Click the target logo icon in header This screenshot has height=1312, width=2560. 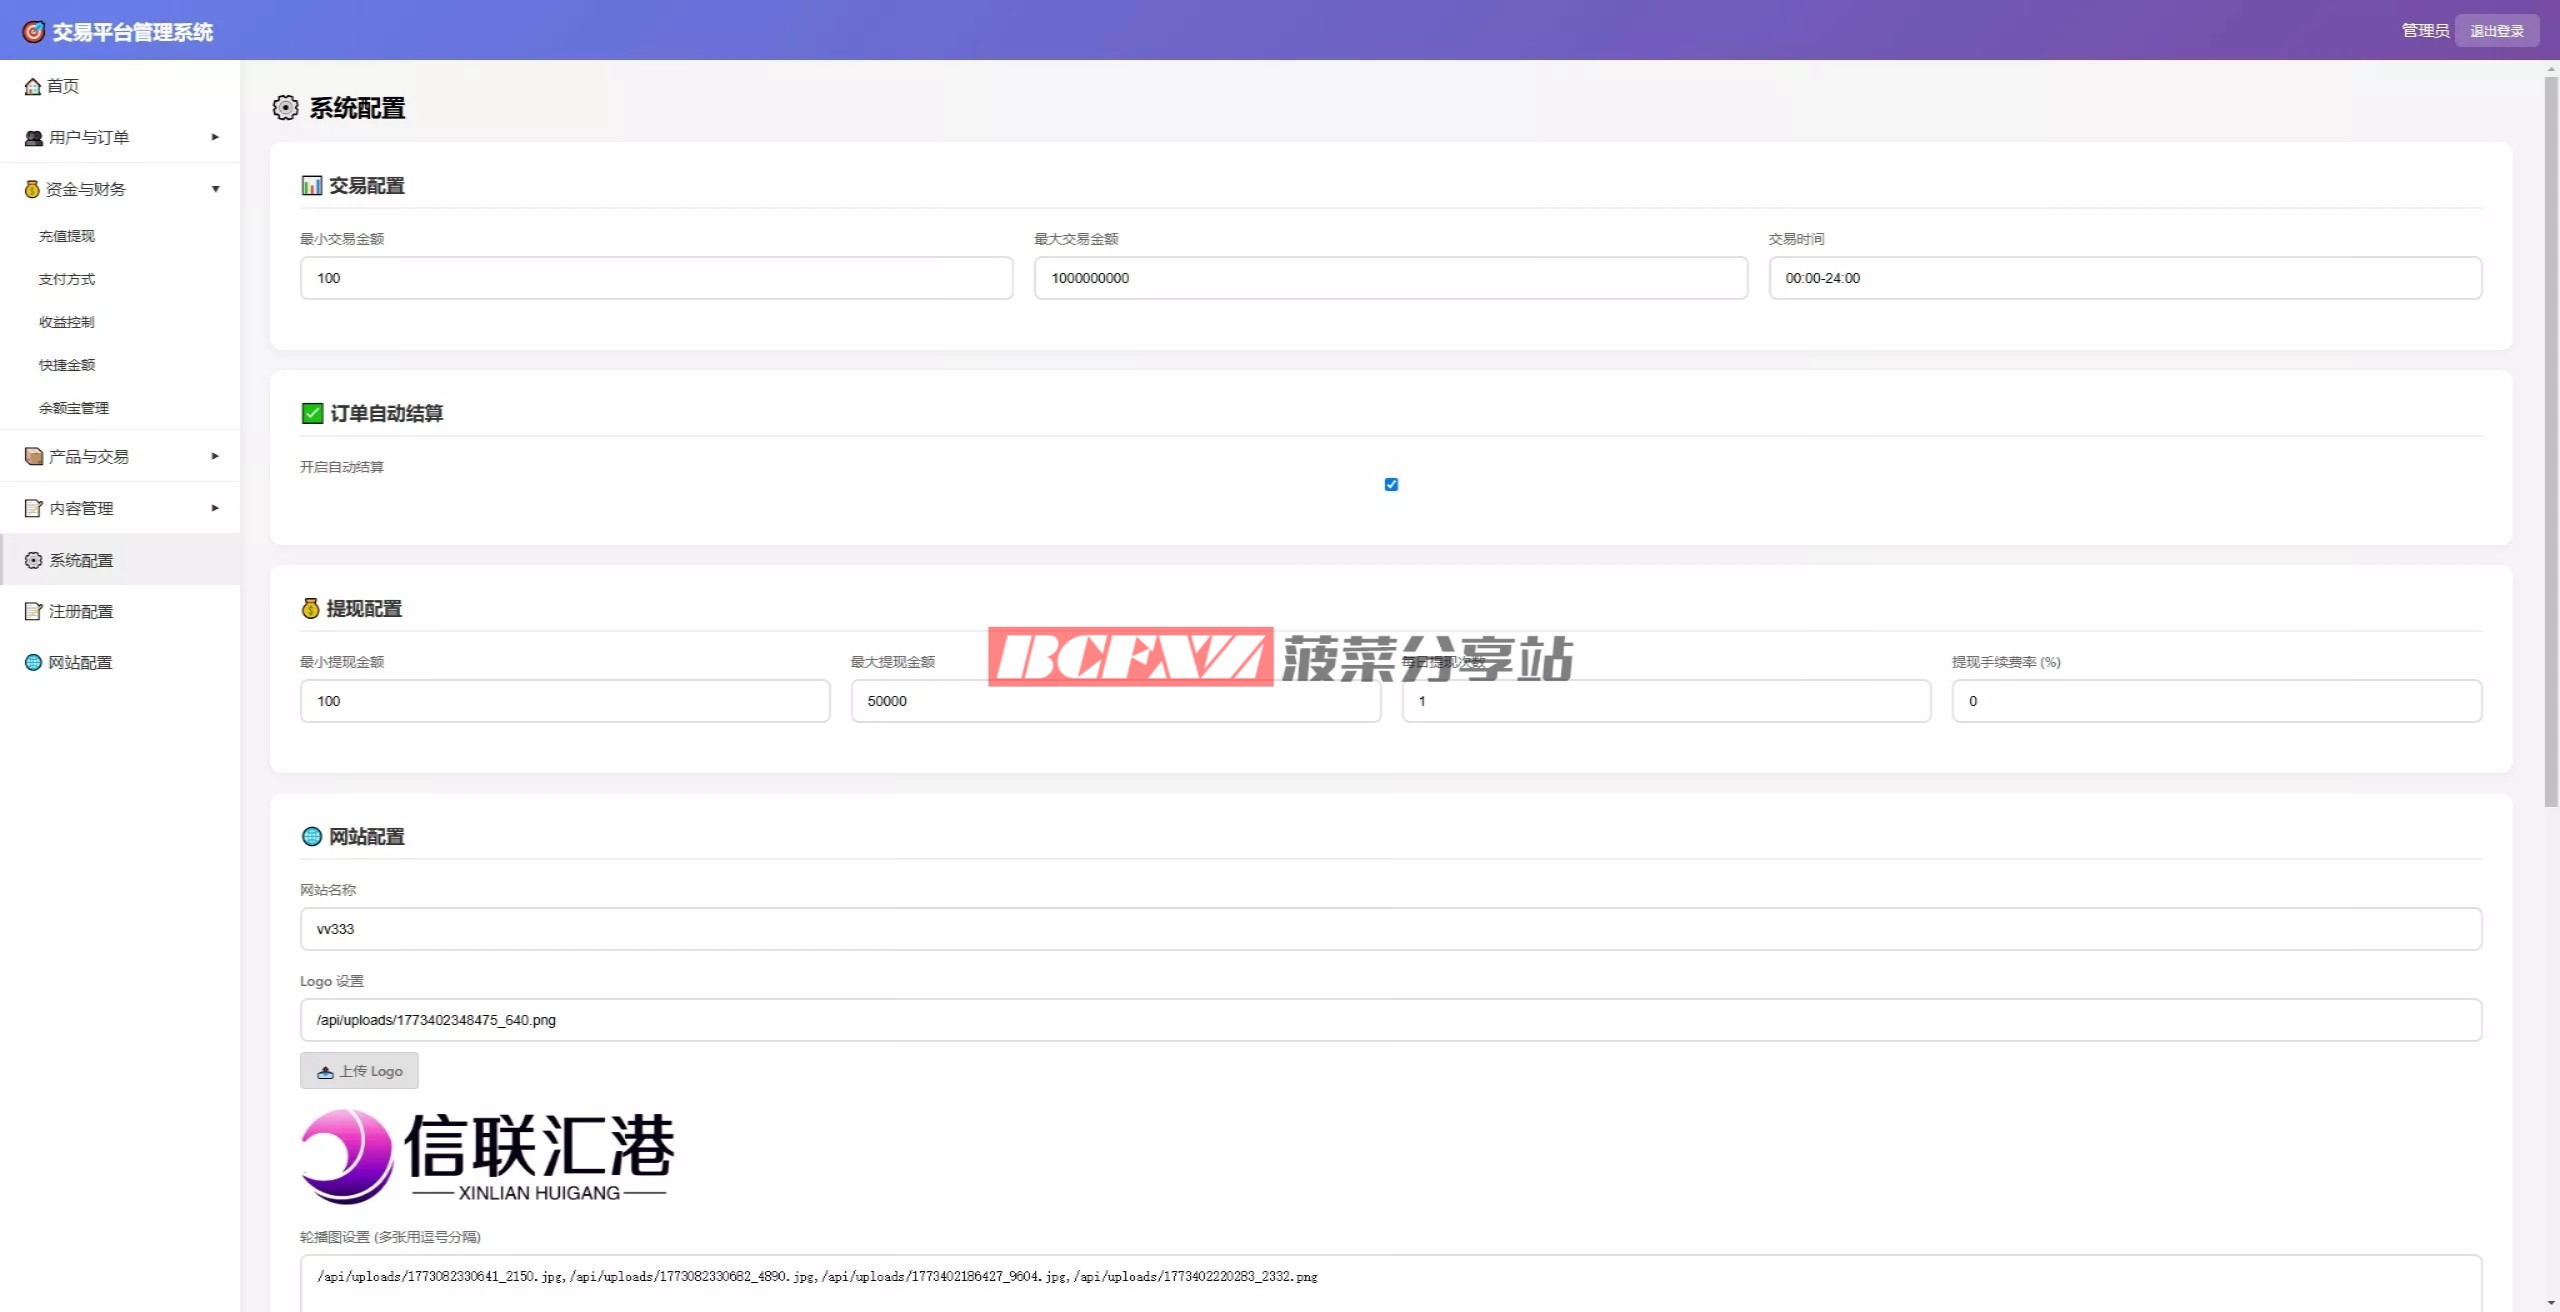(x=34, y=32)
